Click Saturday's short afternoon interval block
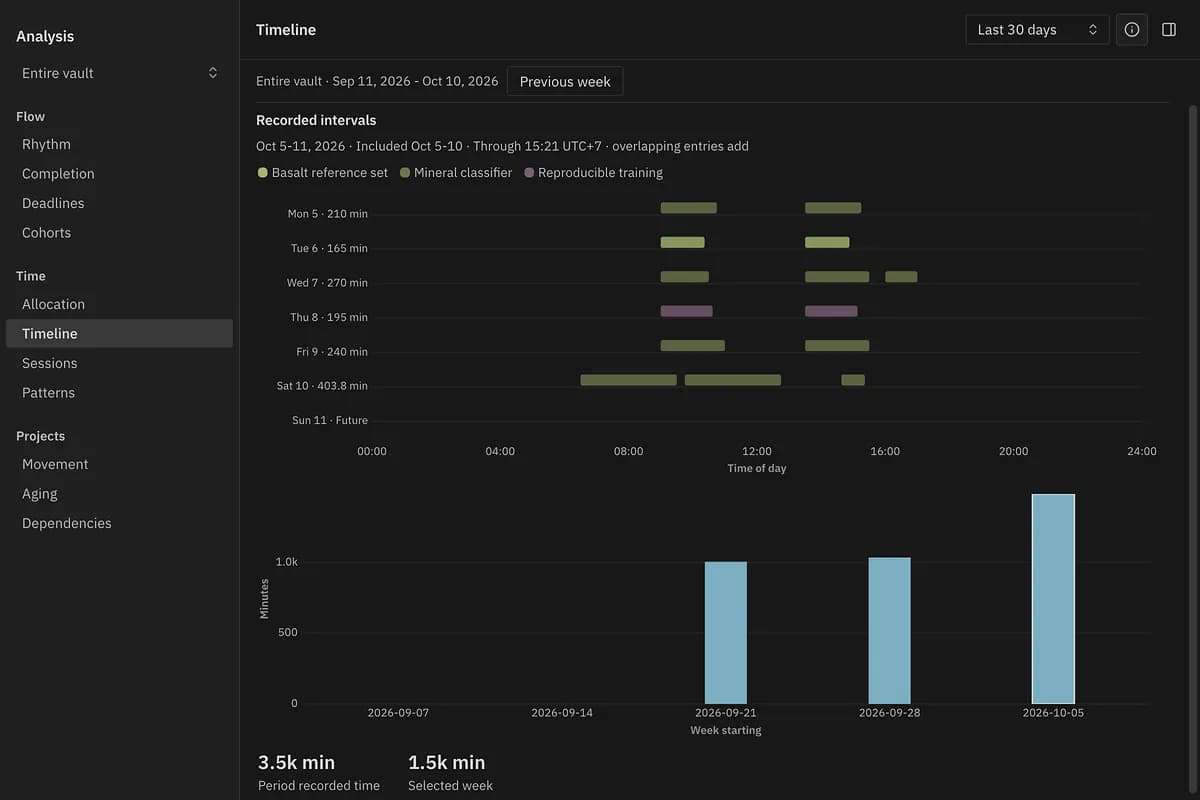This screenshot has height=800, width=1200. (x=853, y=380)
